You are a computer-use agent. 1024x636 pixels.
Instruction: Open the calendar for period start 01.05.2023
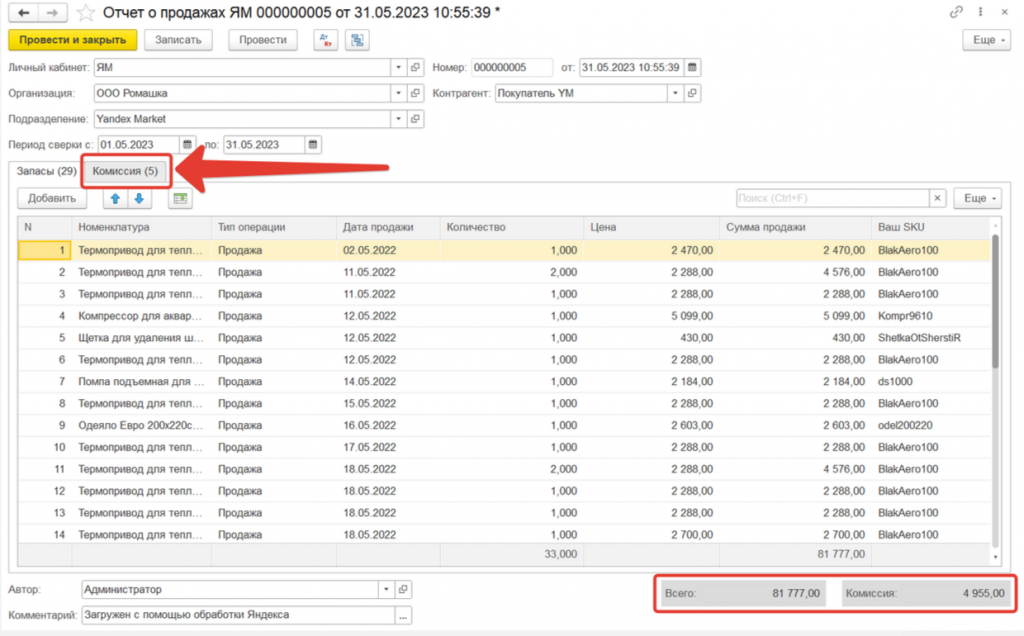coord(188,145)
